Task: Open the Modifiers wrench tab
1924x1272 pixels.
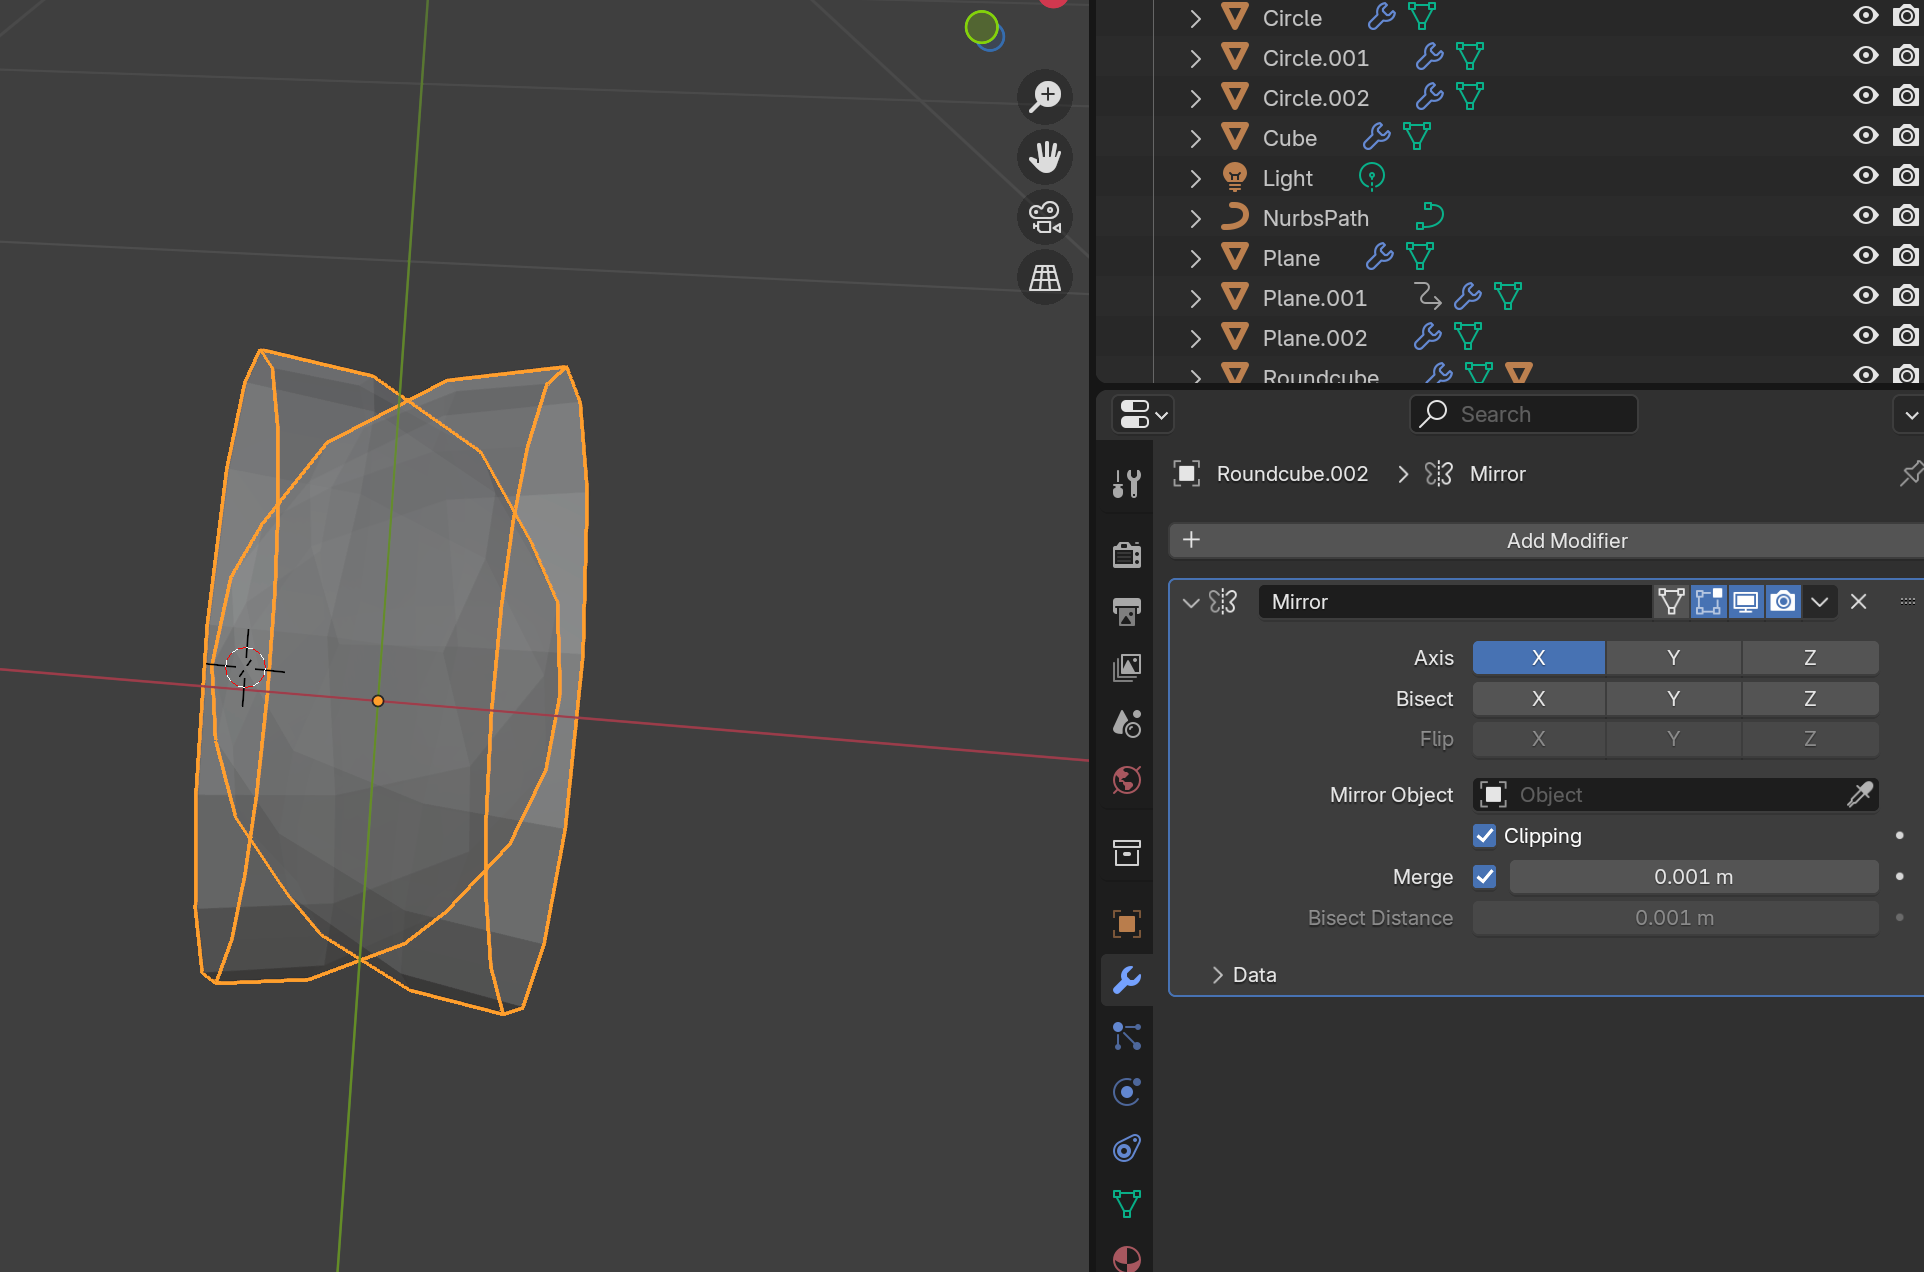Action: pyautogui.click(x=1127, y=979)
